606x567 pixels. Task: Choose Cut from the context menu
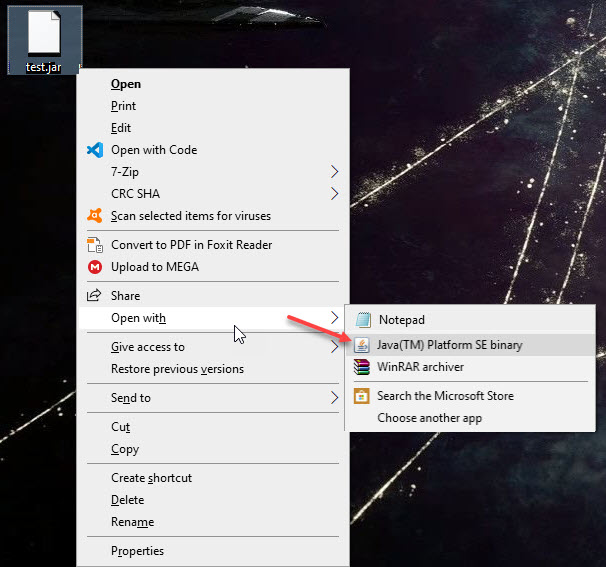[x=213, y=427]
